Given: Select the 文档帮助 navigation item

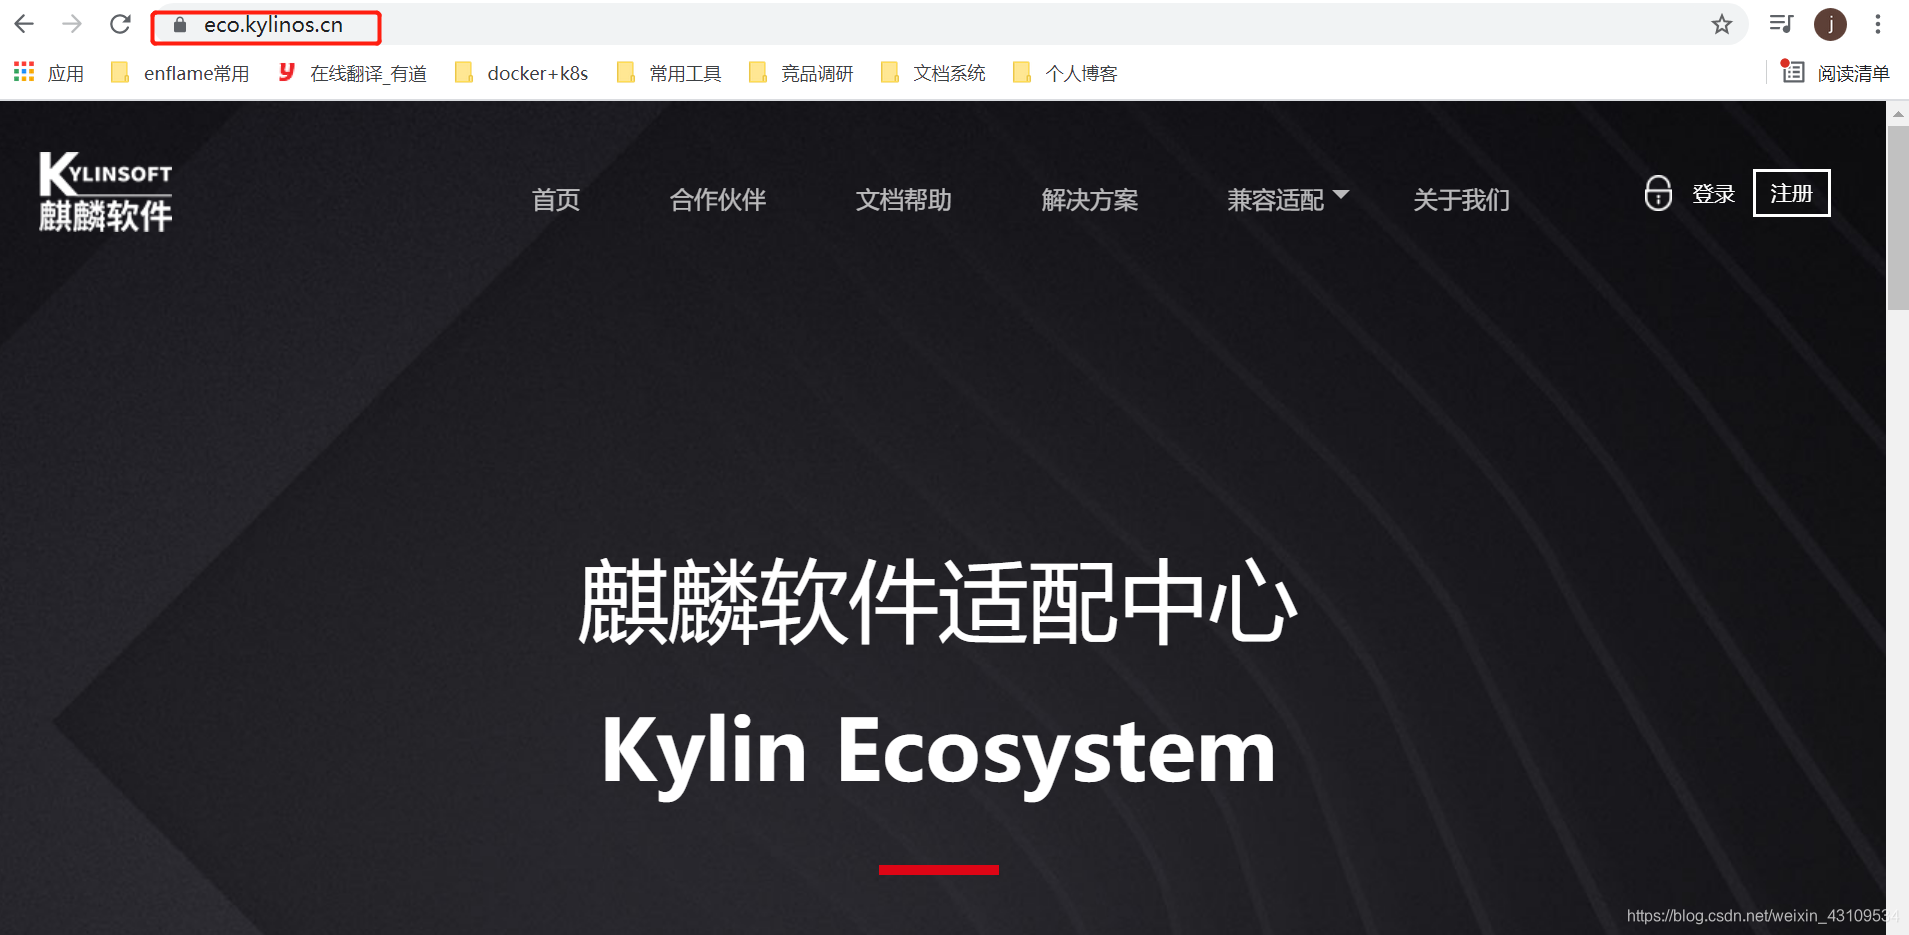Looking at the screenshot, I should pos(903,200).
